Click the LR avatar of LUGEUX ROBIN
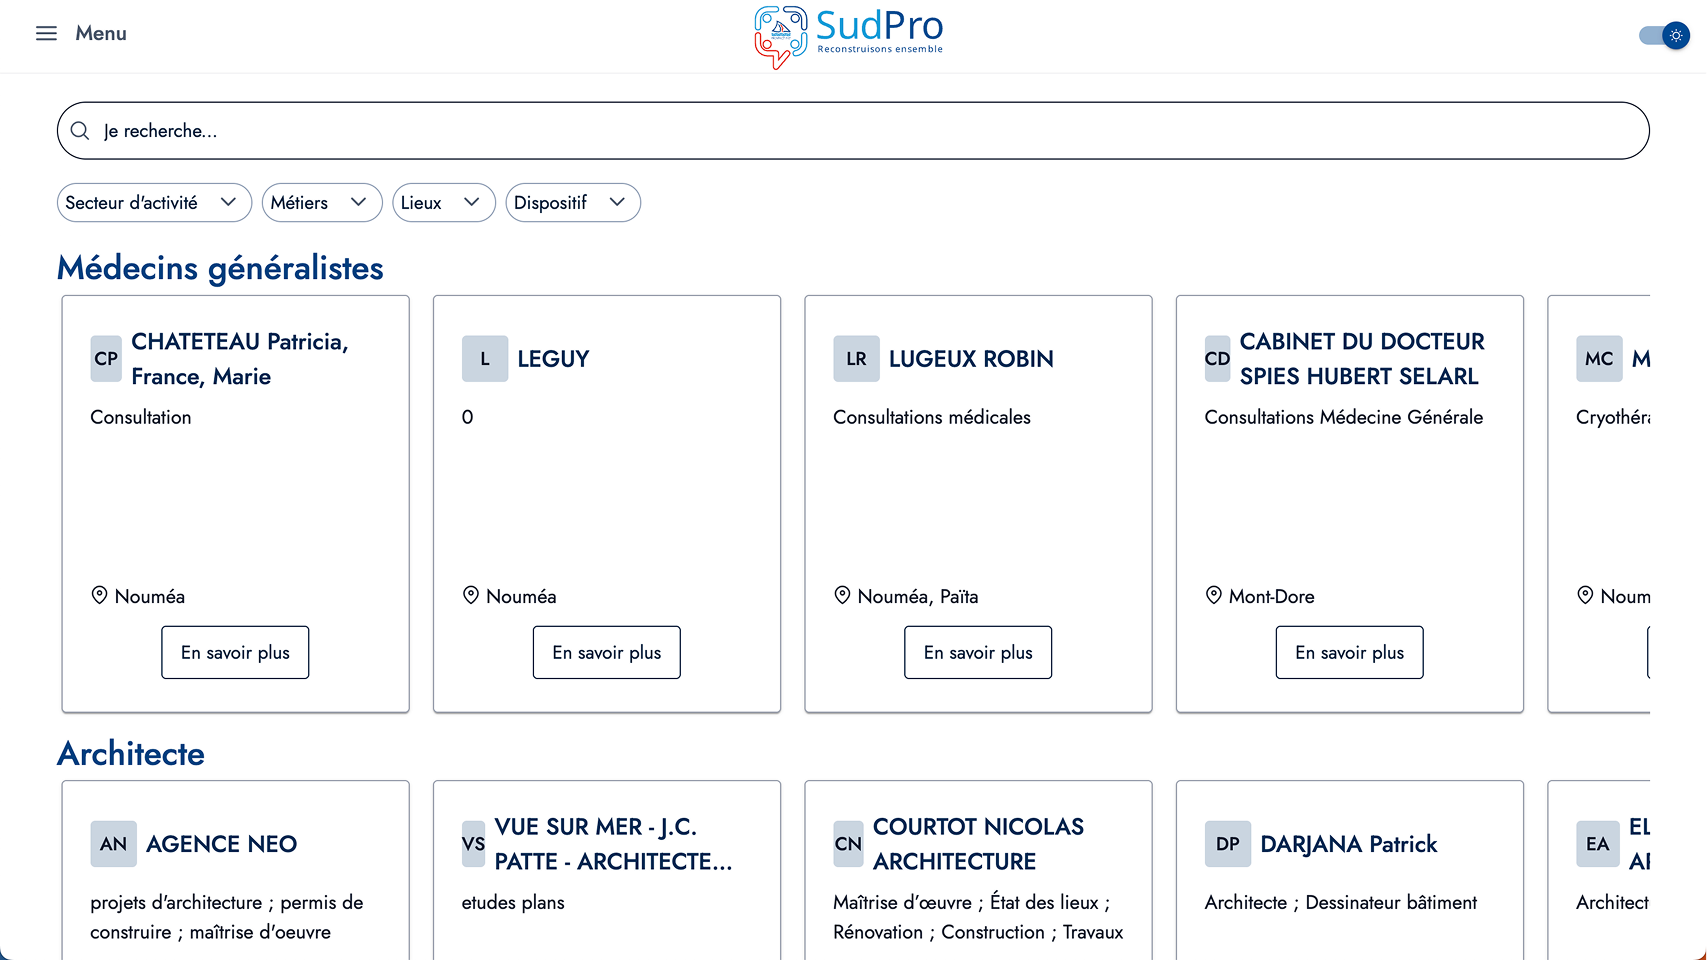The height and width of the screenshot is (960, 1707). (856, 359)
